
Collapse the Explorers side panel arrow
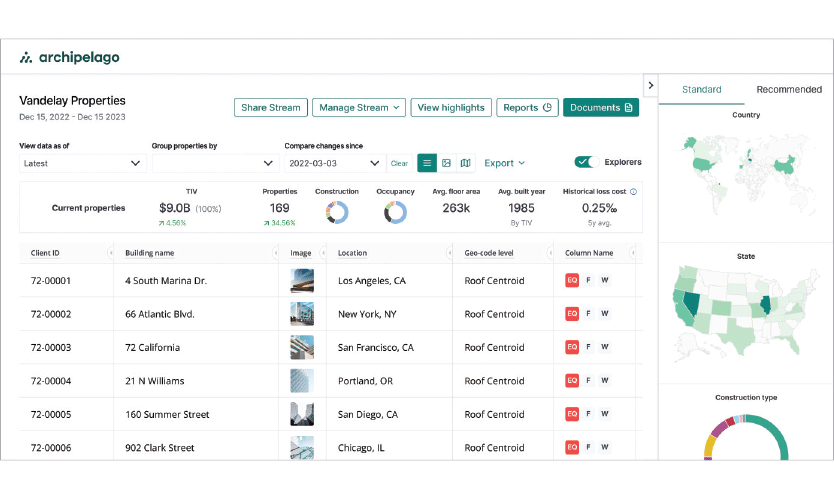(x=650, y=85)
